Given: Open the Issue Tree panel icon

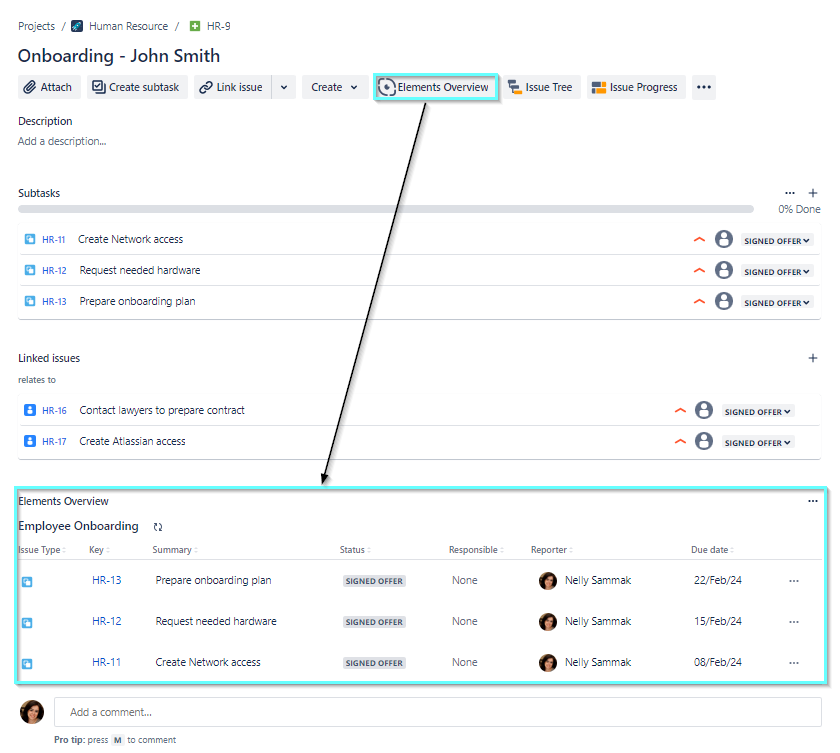Looking at the screenshot, I should coord(514,87).
